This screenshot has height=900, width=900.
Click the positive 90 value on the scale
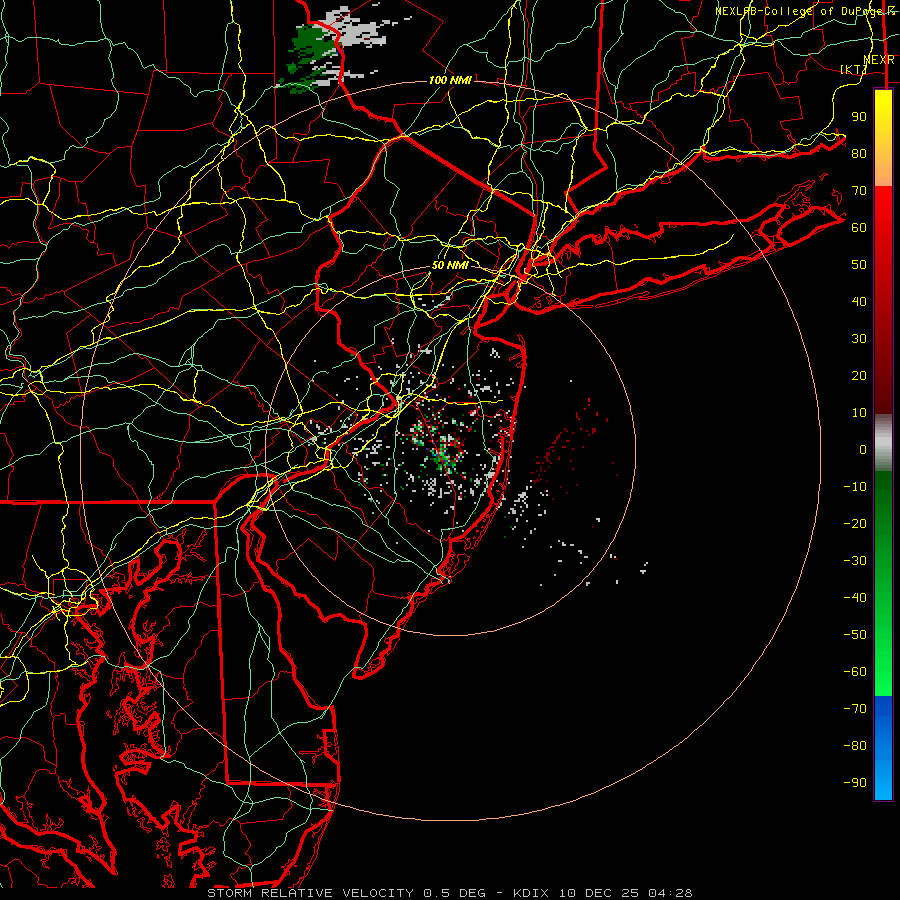pos(859,117)
